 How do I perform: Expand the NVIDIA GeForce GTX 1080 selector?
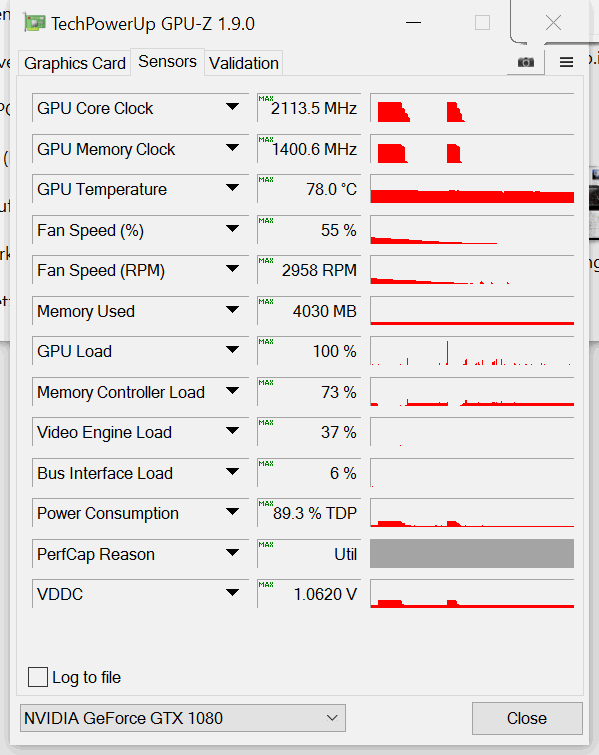[183, 718]
